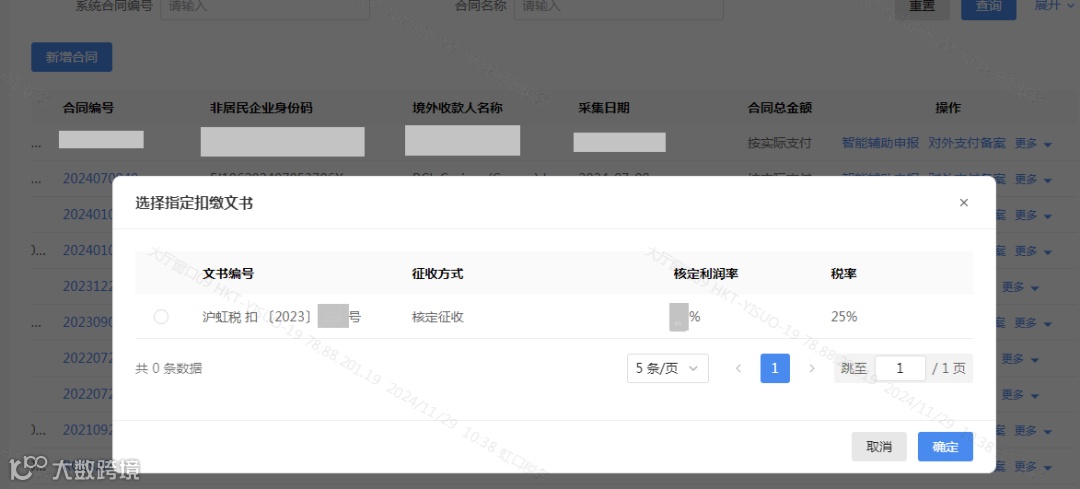
Task: Click 新增合同 button in the background page
Action: pyautogui.click(x=72, y=57)
